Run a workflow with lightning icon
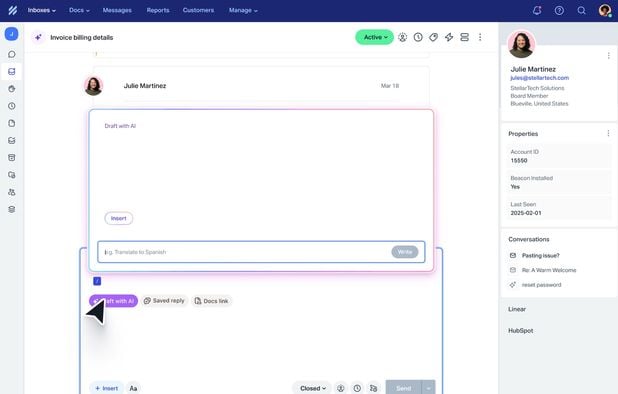This screenshot has height=394, width=618. tap(449, 37)
